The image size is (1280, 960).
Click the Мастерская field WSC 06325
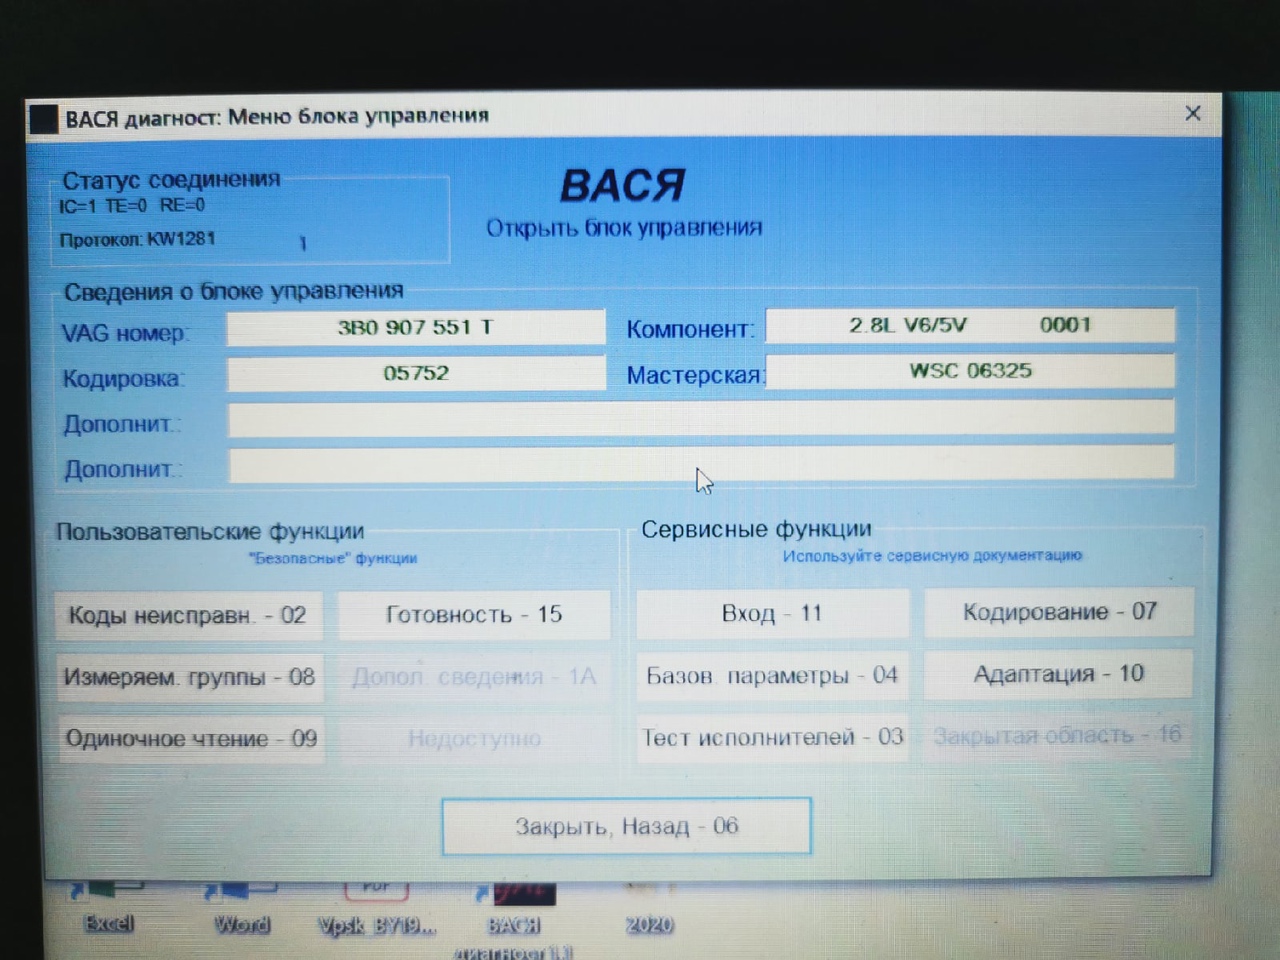coord(970,371)
